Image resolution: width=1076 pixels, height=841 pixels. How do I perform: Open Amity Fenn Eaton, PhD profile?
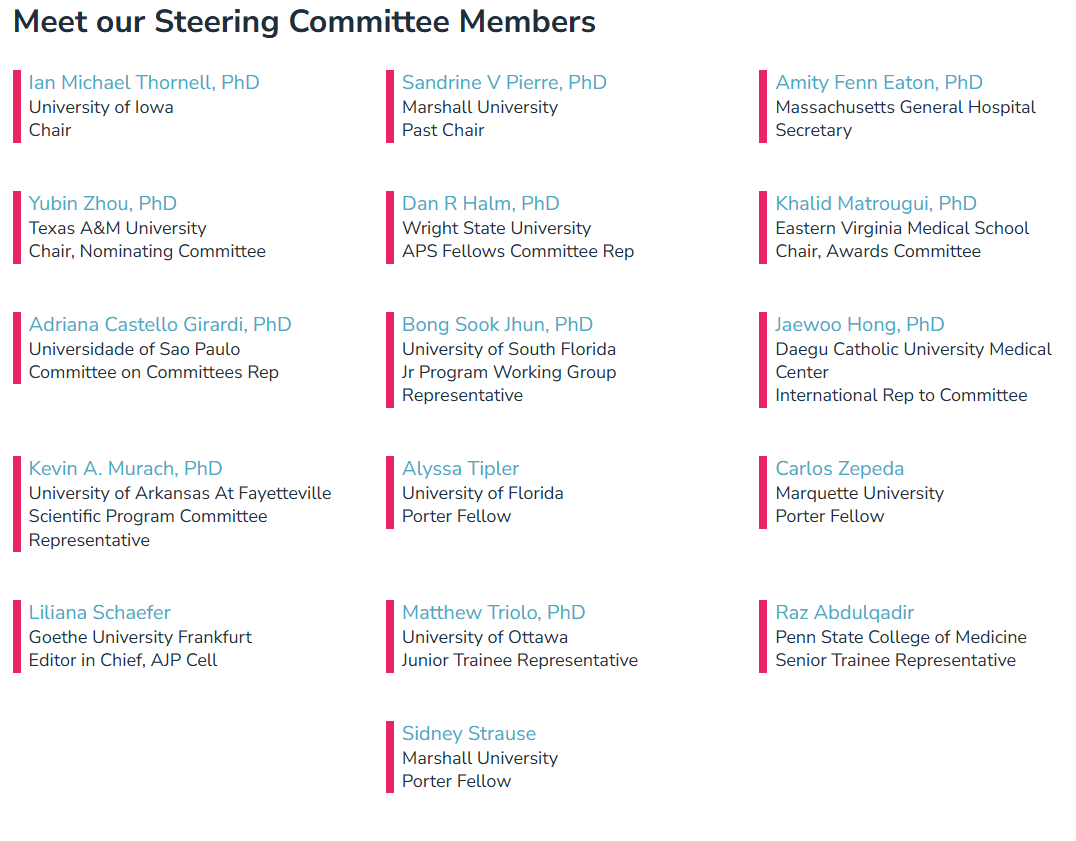point(879,83)
